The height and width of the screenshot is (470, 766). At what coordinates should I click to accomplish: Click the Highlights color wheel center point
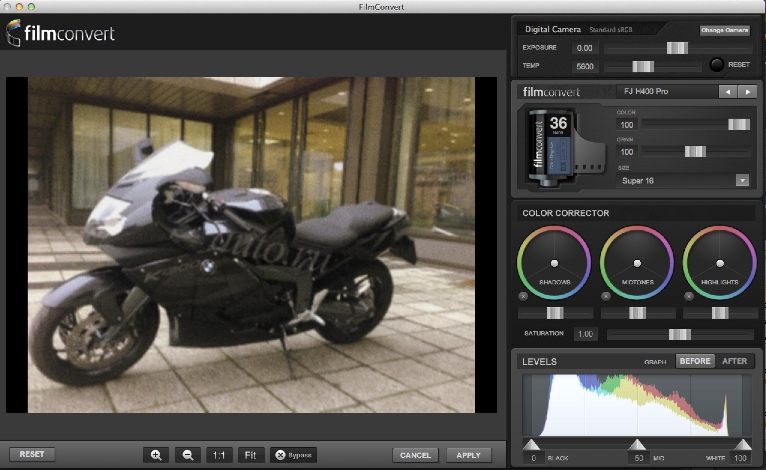coord(720,263)
